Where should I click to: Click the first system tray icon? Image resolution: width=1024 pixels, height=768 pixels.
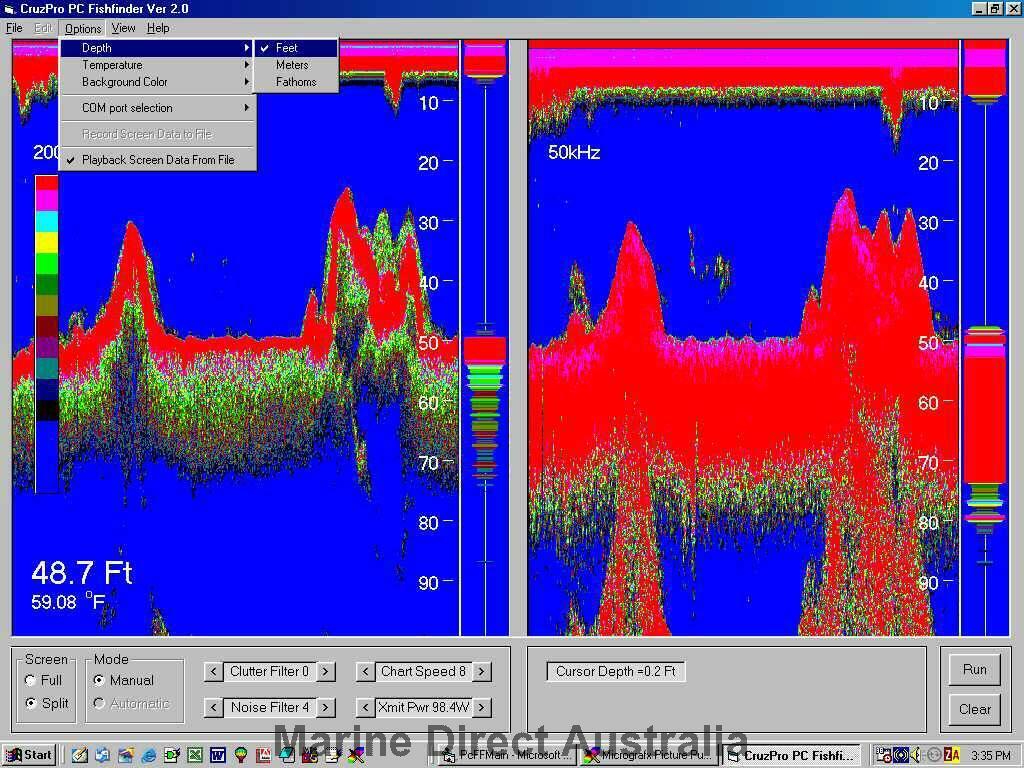884,755
